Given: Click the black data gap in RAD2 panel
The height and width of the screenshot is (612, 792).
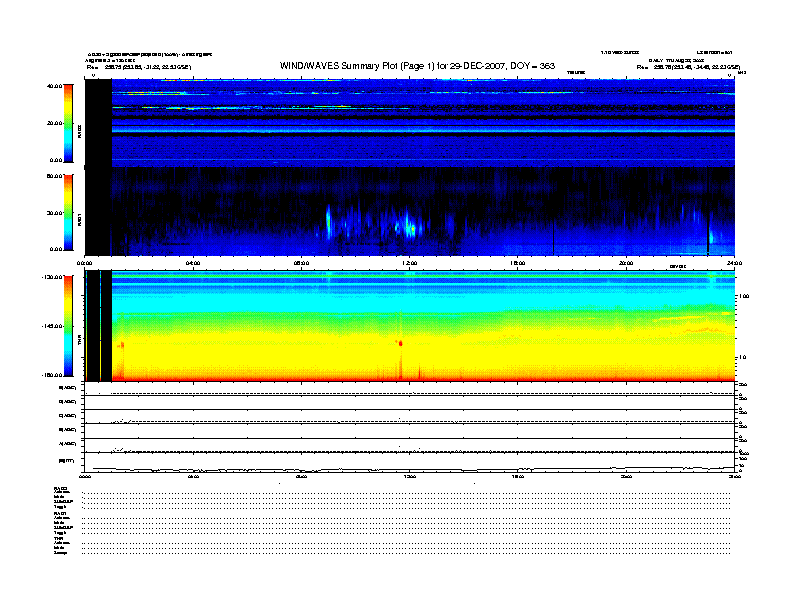Looking at the screenshot, I should point(98,123).
